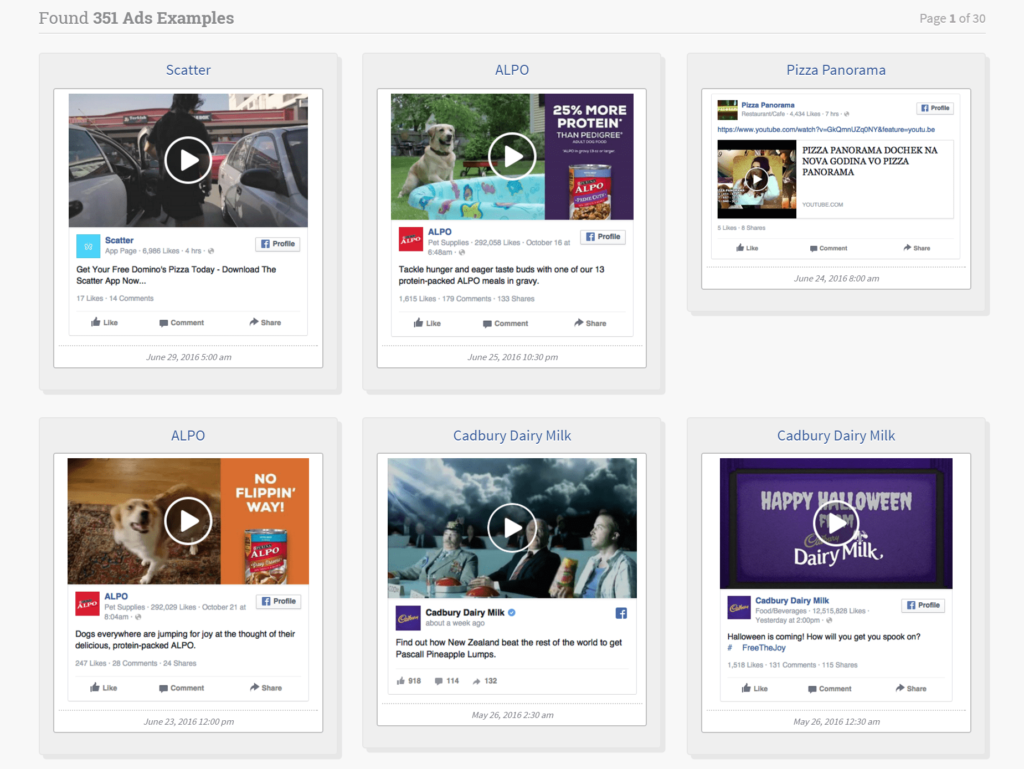
Task: Click Profile button on ALPO protein ad
Action: tap(603, 237)
